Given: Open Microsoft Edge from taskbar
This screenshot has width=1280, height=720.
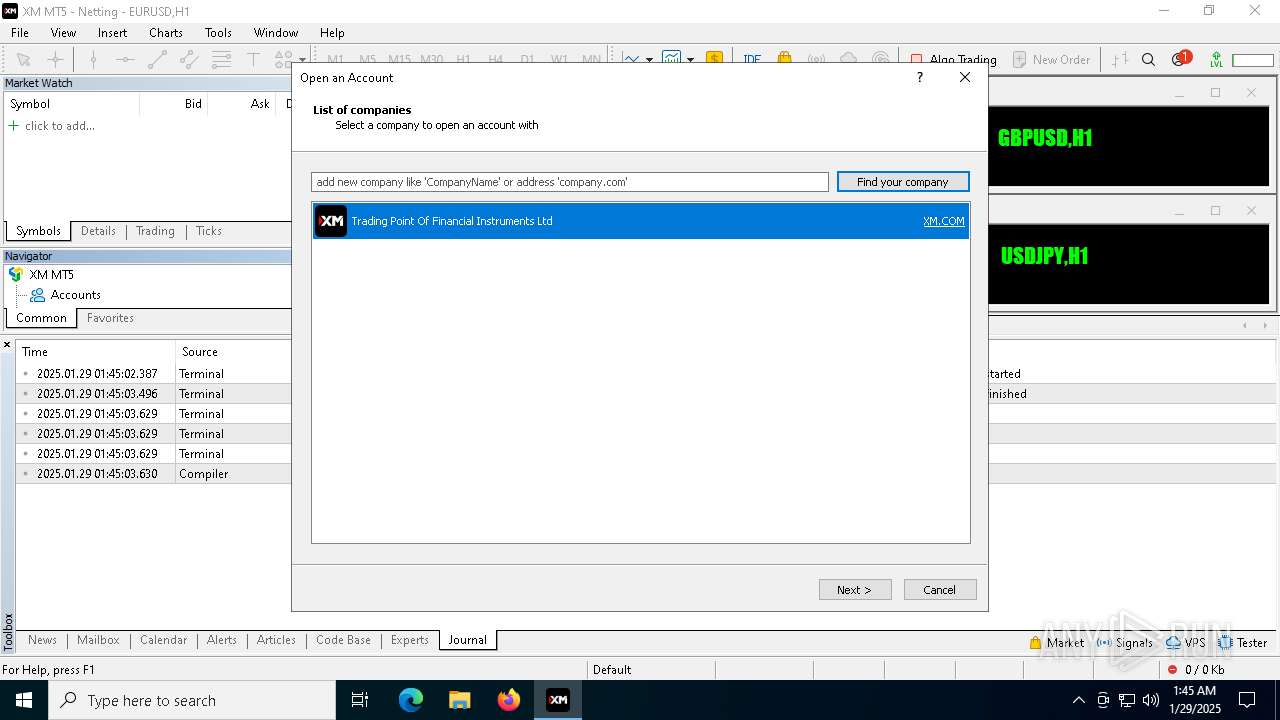Looking at the screenshot, I should 411,700.
